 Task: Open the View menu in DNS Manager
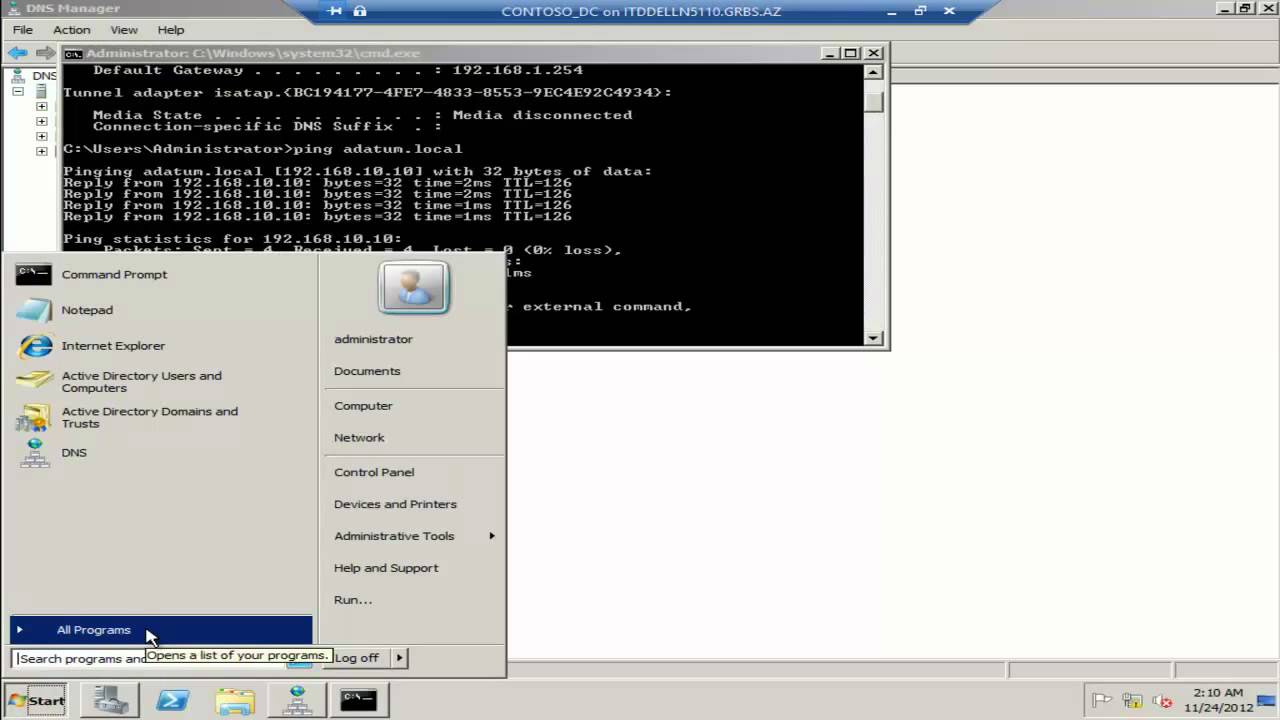(124, 30)
